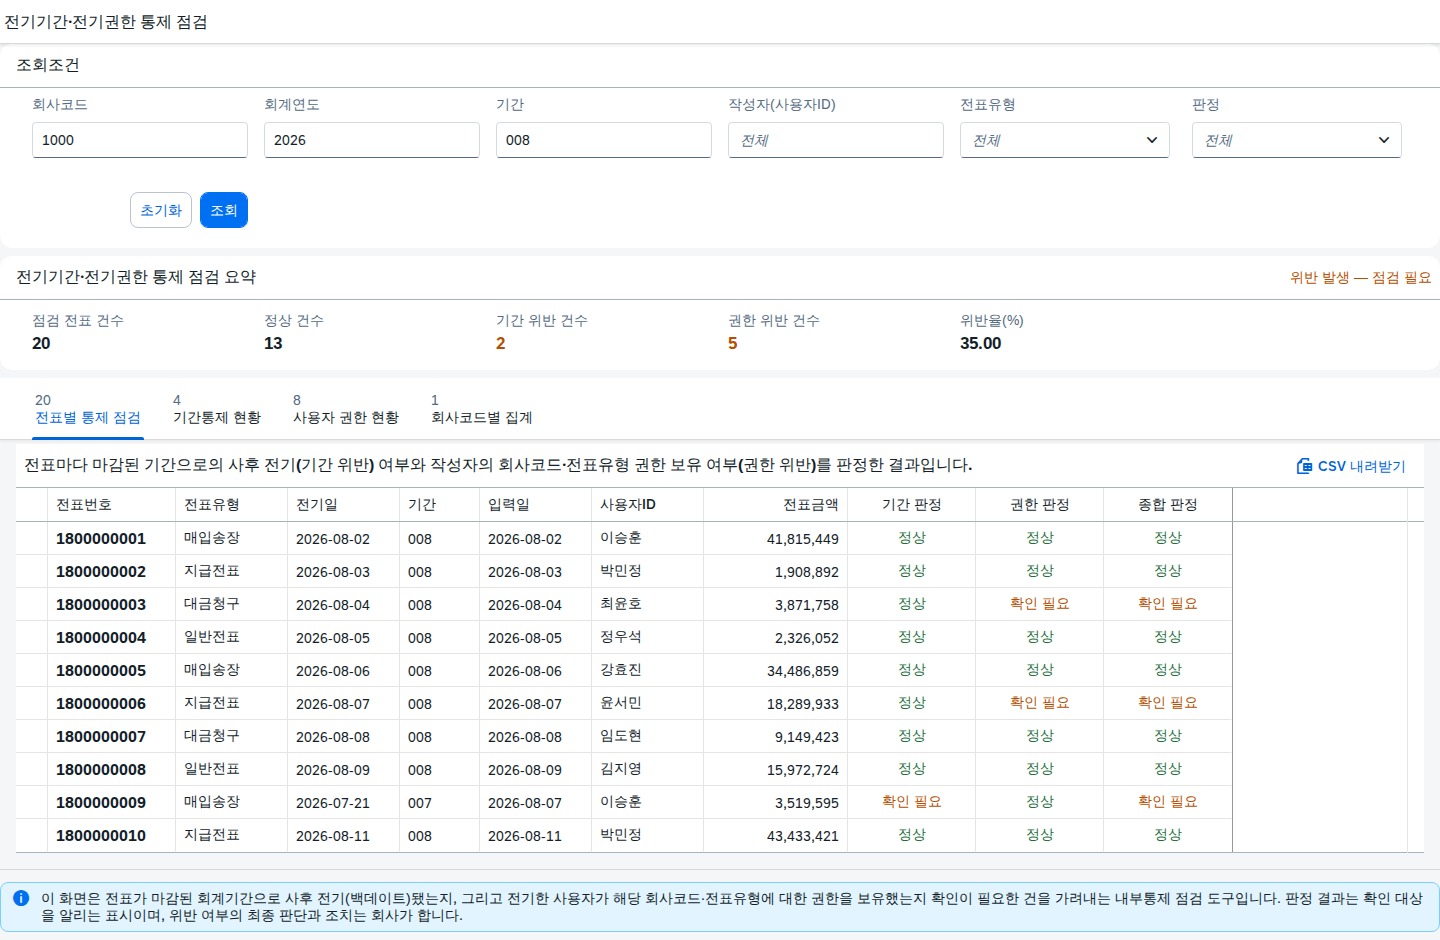Select document number 1800000010

101,836
